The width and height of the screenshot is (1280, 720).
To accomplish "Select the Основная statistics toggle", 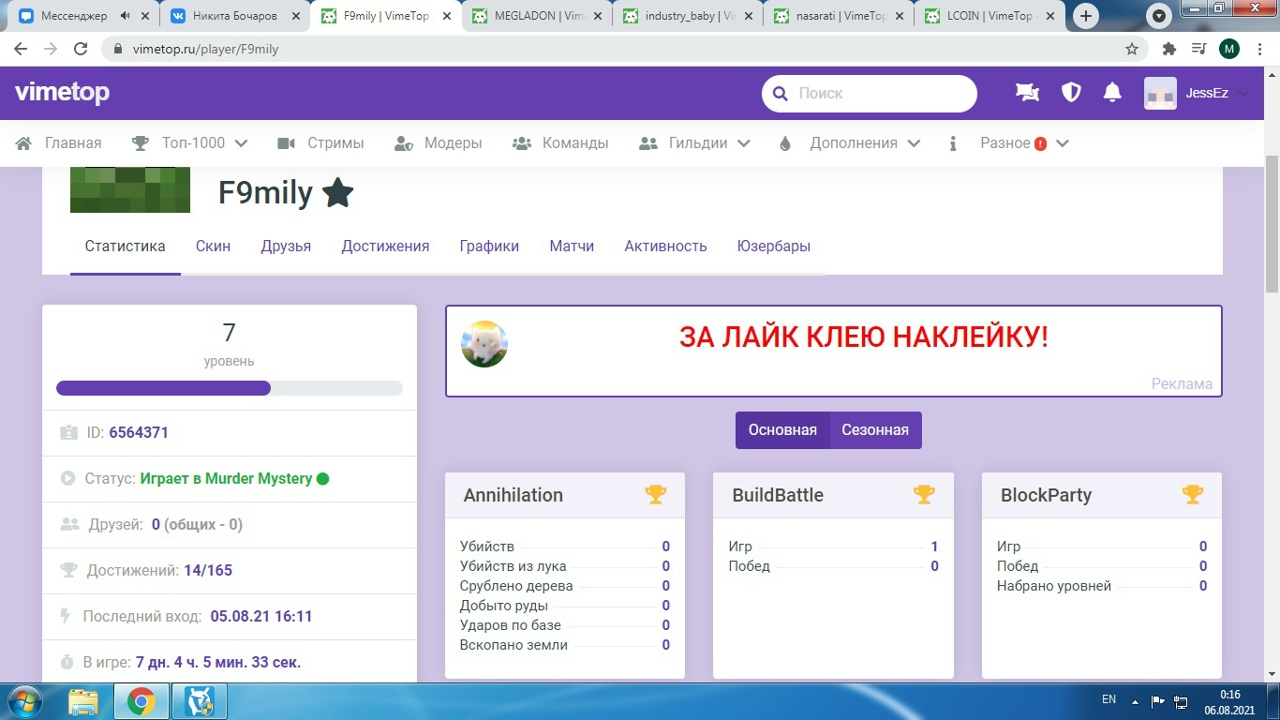I will pos(782,430).
